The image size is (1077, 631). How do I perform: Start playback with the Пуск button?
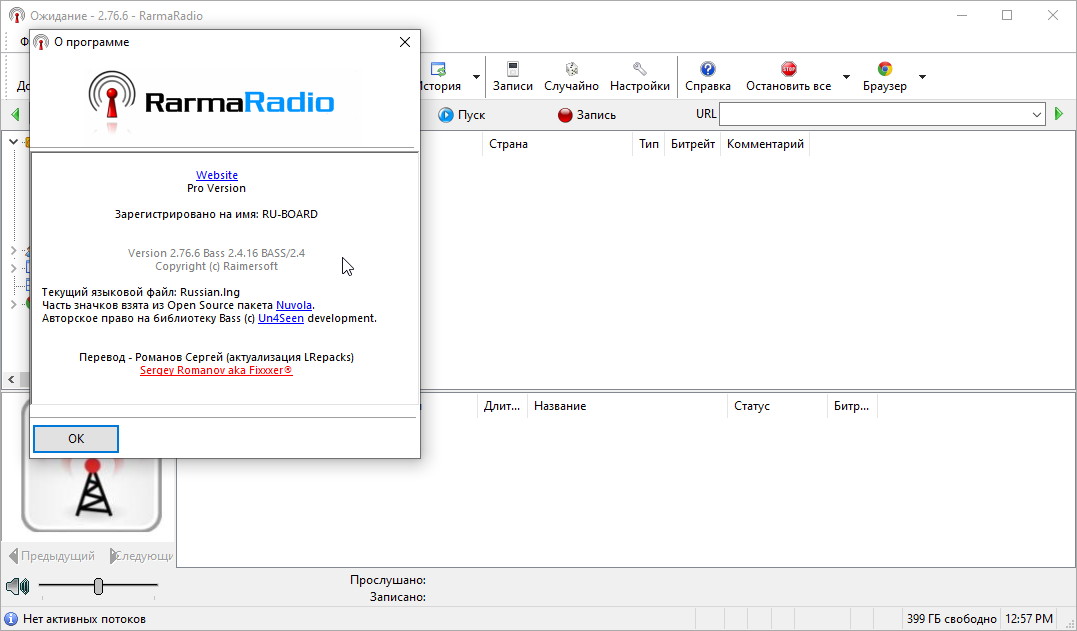(x=462, y=115)
